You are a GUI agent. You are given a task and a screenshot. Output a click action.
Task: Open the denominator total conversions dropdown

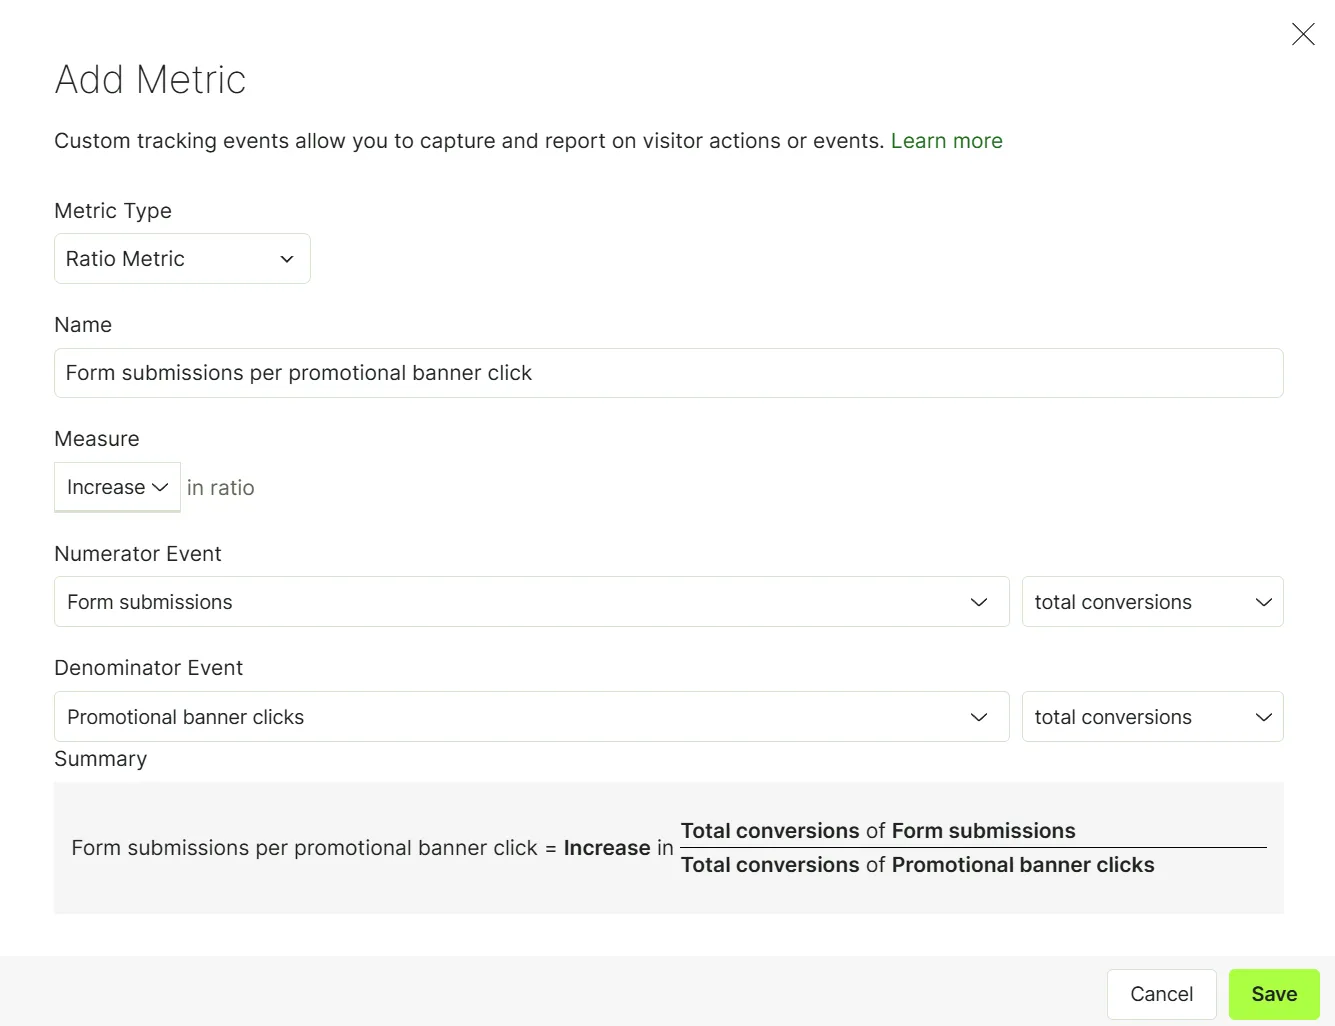[x=1152, y=717]
